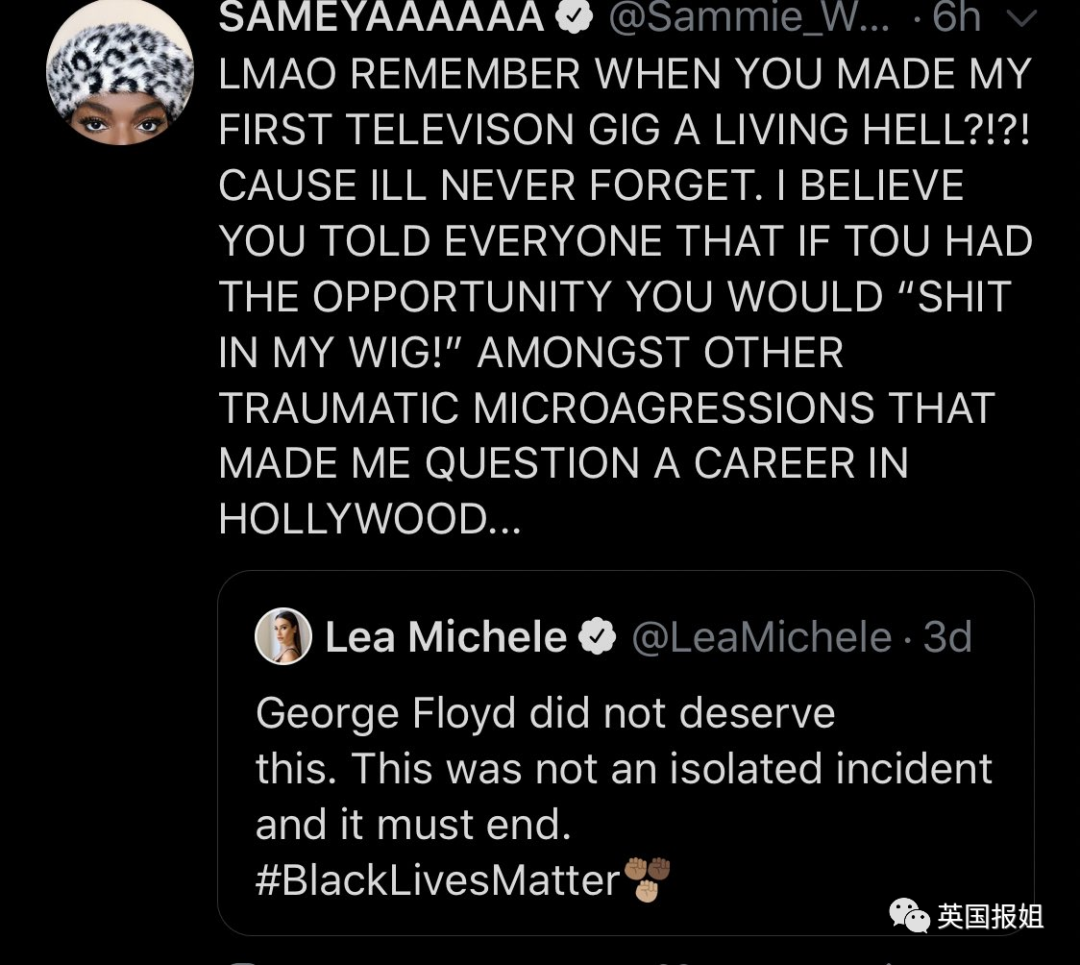Click the light-skin raised fist emoji
The width and height of the screenshot is (1080, 965).
[647, 890]
